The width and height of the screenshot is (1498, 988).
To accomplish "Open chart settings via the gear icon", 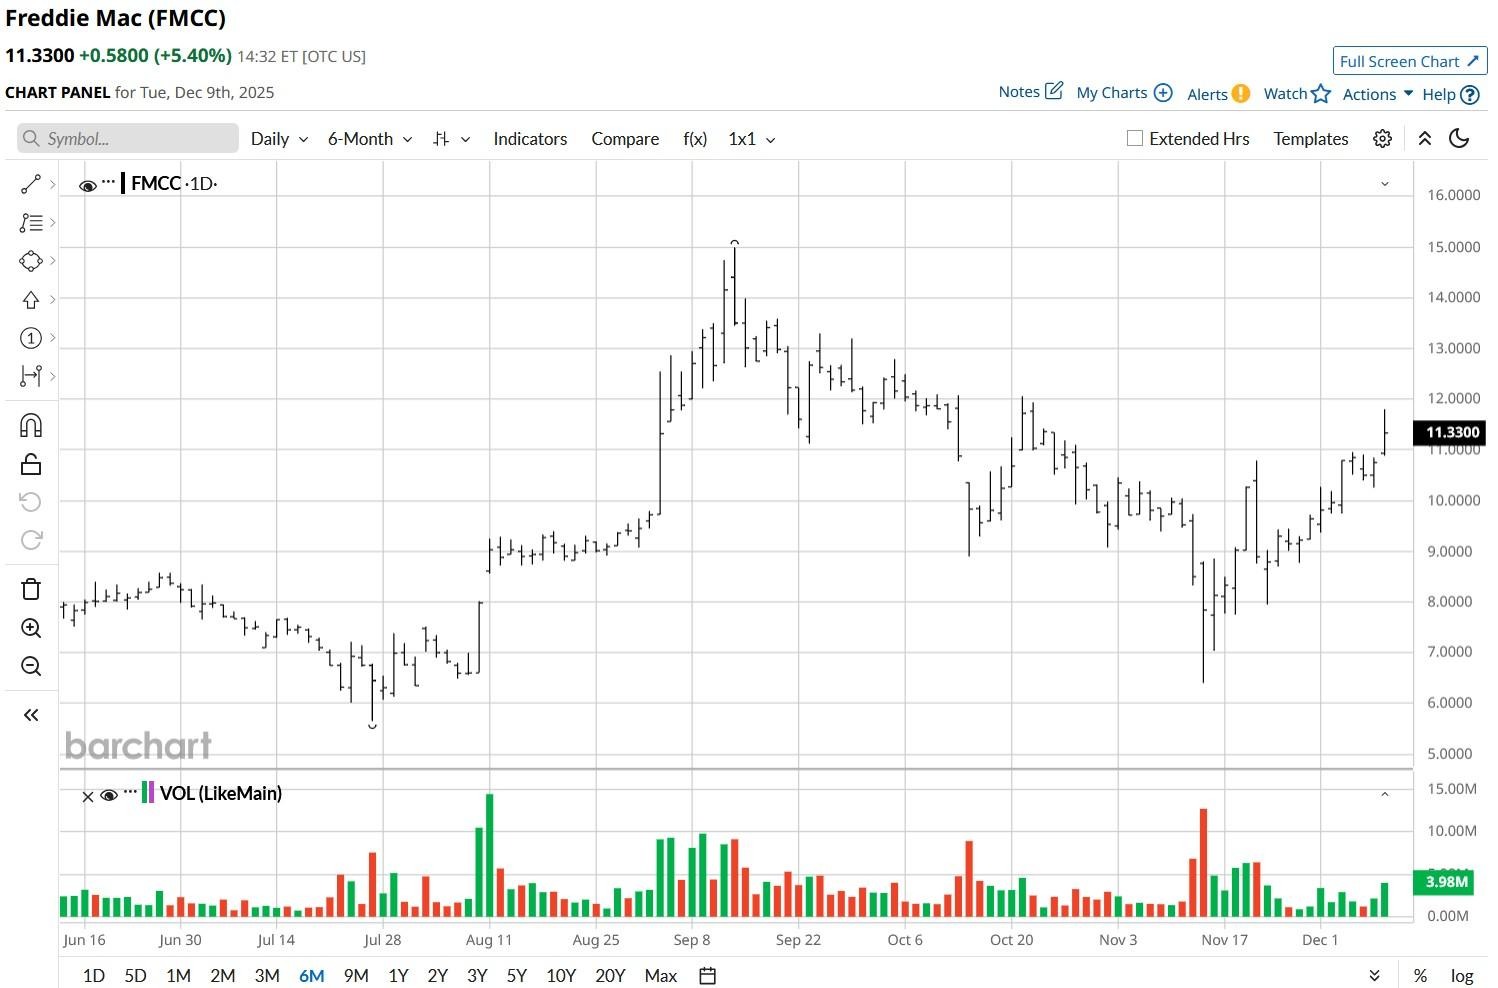I will (x=1382, y=138).
